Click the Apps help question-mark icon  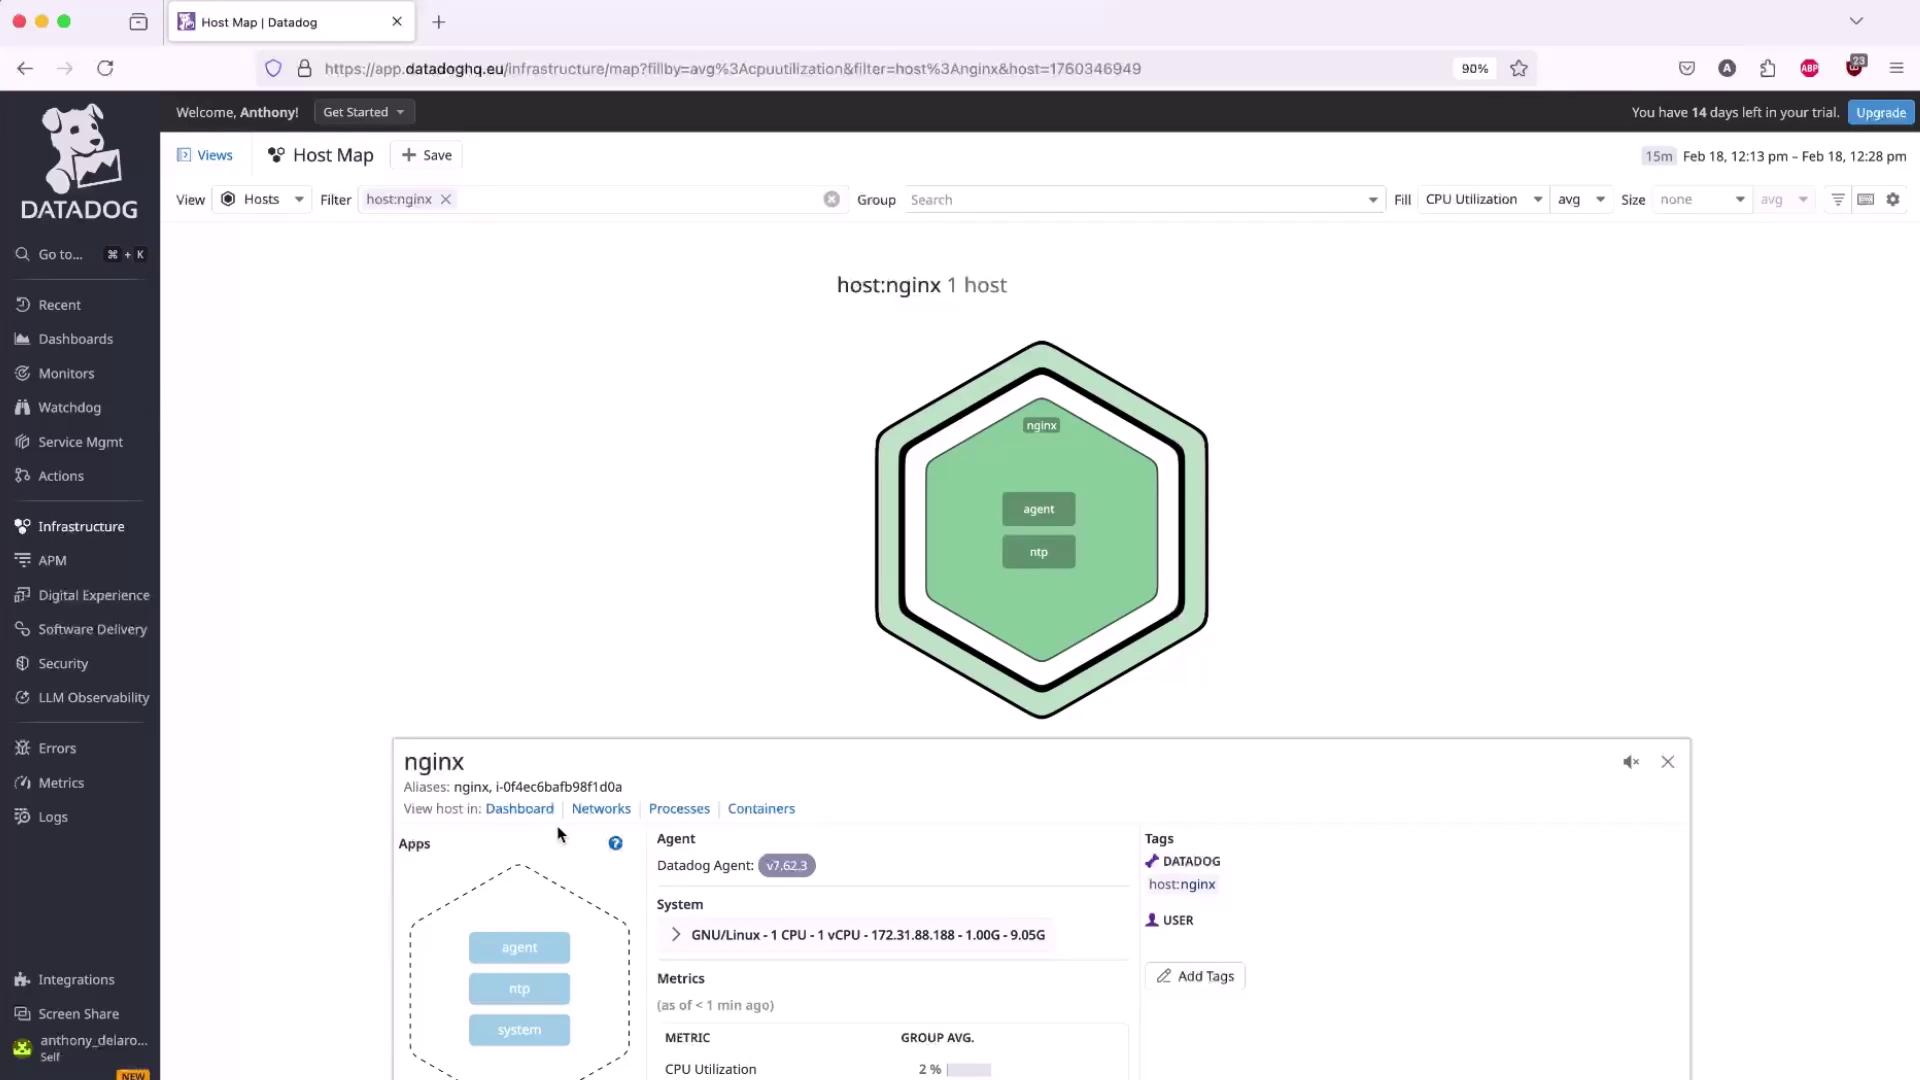(x=615, y=843)
